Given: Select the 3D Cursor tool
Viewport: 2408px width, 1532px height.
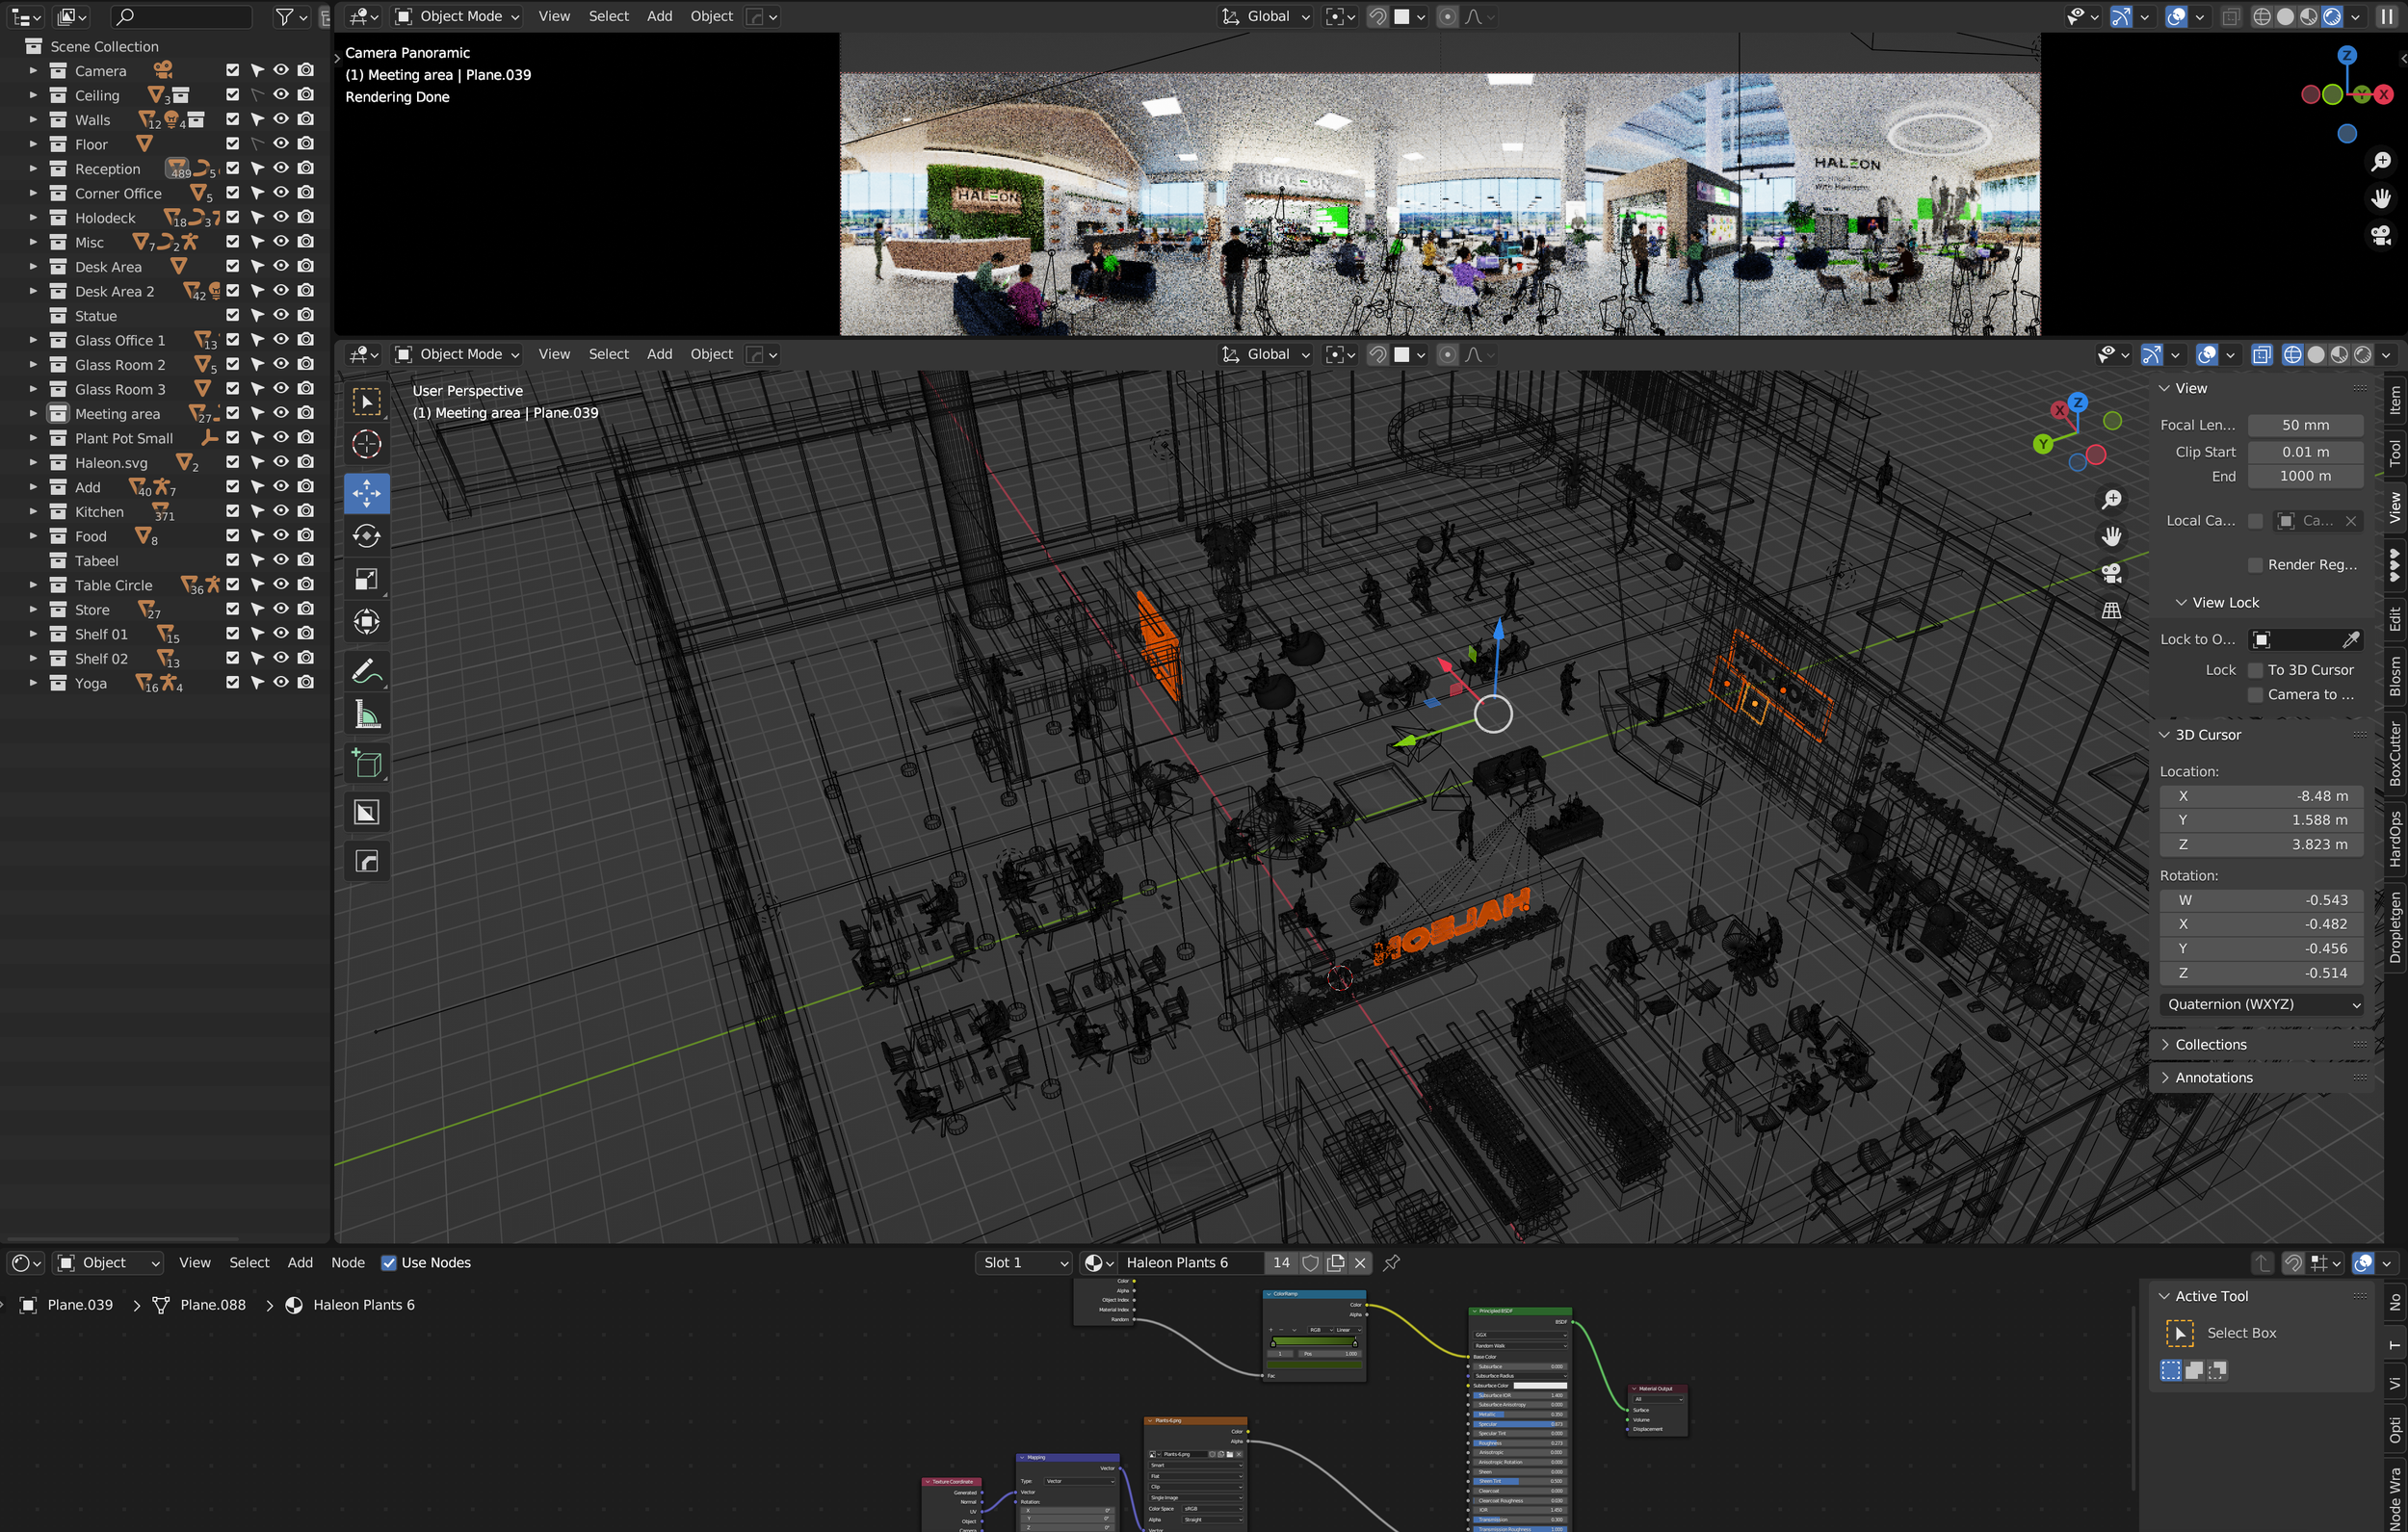Looking at the screenshot, I should coord(366,444).
